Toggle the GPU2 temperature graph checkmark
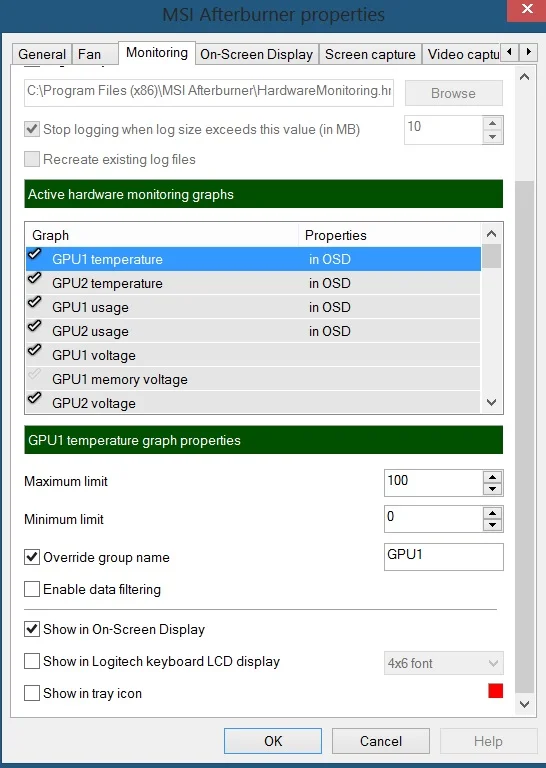546x768 pixels. (34, 278)
